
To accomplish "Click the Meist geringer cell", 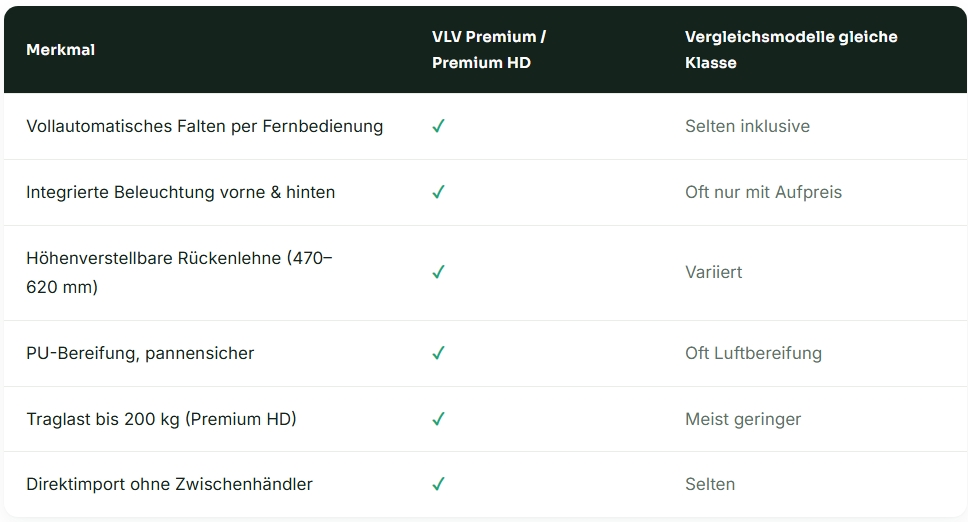I will click(x=743, y=420).
